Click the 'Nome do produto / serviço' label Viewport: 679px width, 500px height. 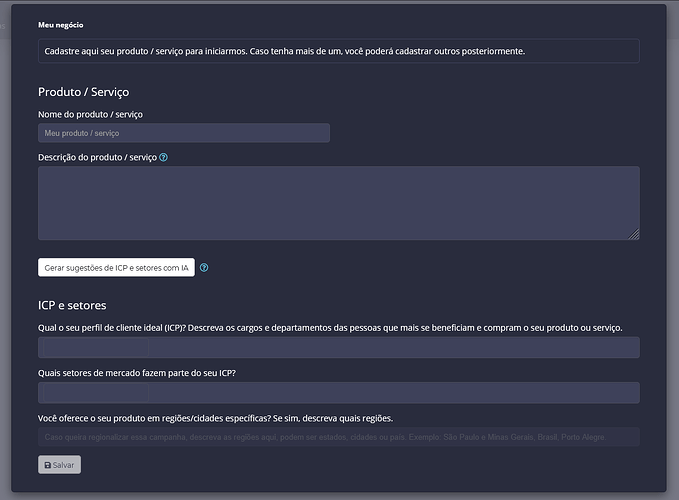pos(97,114)
